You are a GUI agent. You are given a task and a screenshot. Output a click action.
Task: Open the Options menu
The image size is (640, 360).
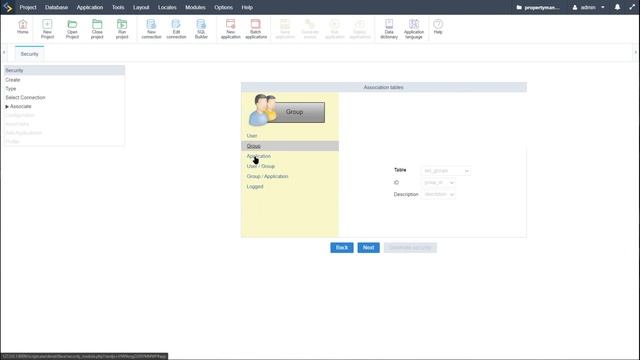click(x=224, y=7)
